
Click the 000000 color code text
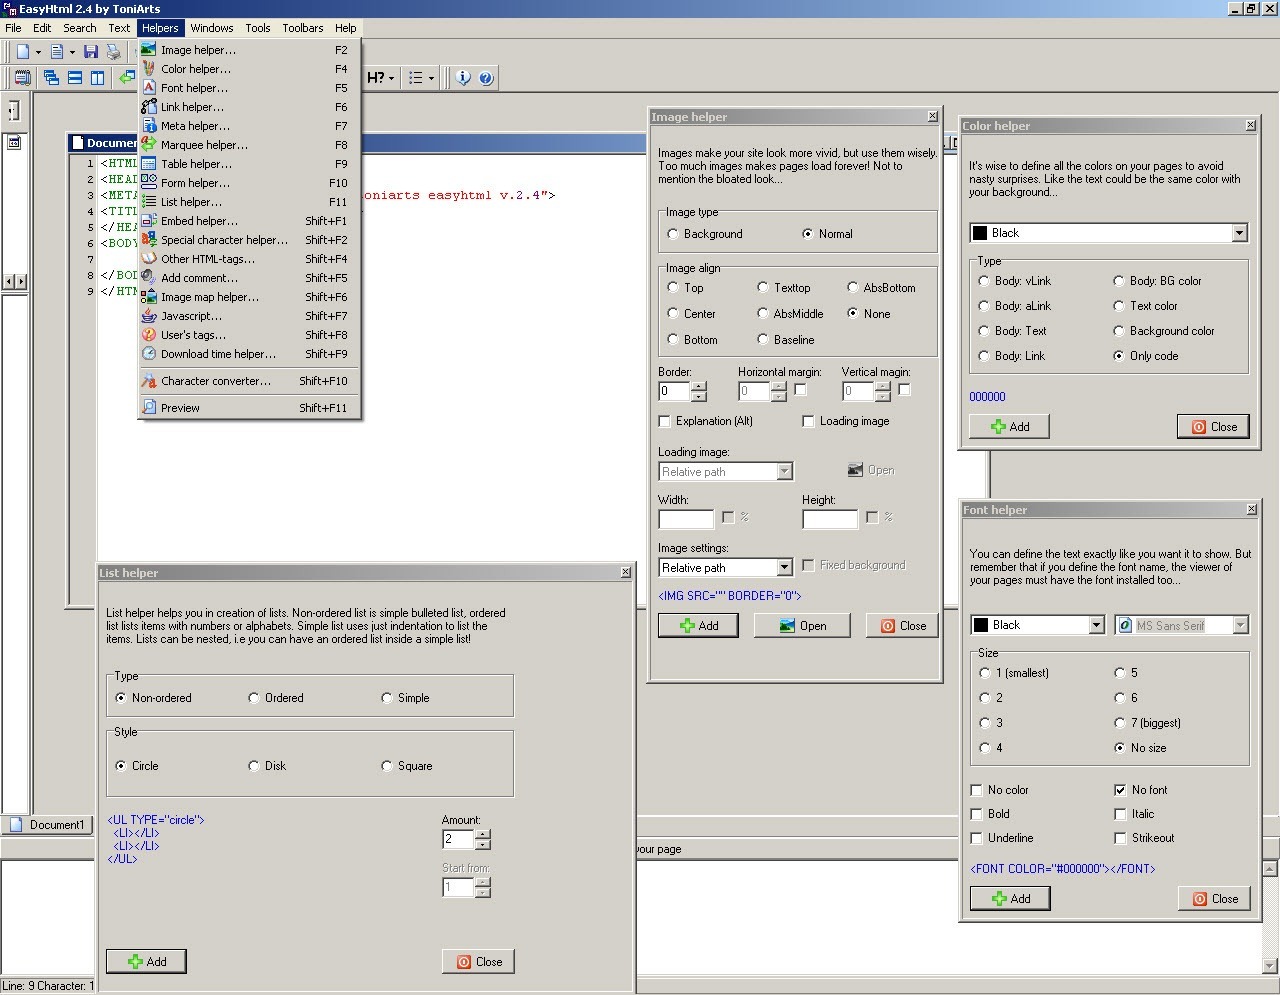[x=987, y=397]
